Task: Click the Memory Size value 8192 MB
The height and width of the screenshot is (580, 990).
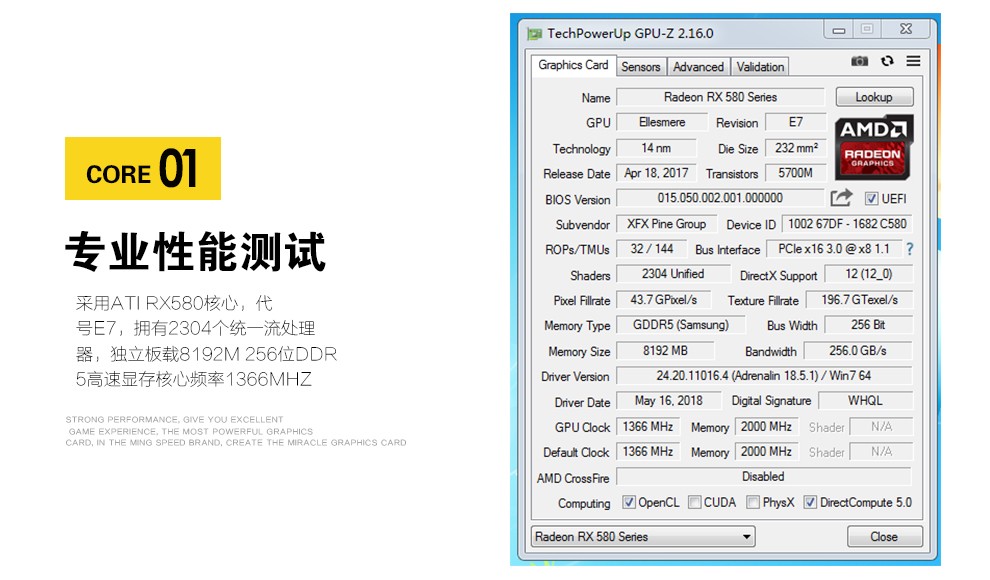Action: coord(665,351)
